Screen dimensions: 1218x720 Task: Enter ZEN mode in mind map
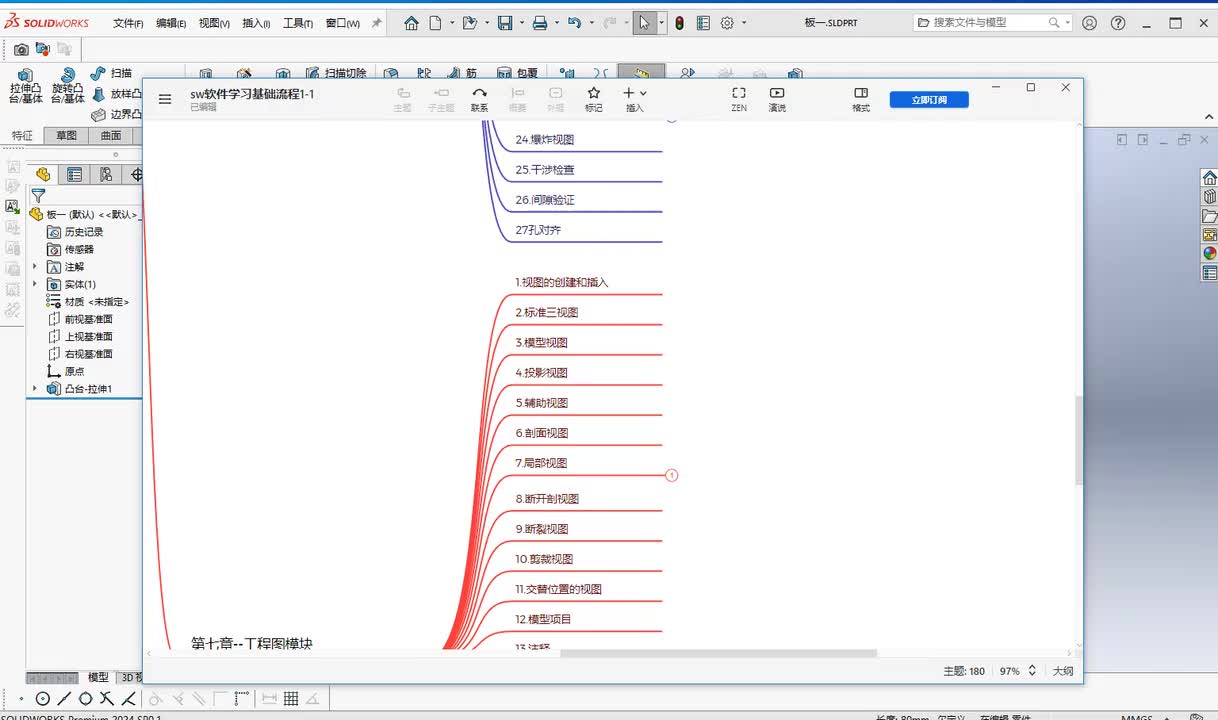pos(739,99)
